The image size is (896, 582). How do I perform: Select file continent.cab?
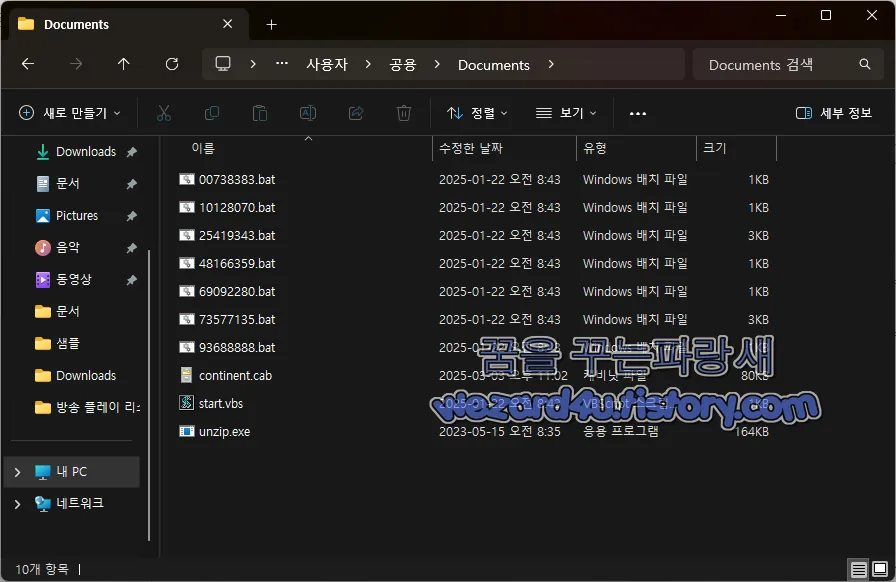(225, 376)
